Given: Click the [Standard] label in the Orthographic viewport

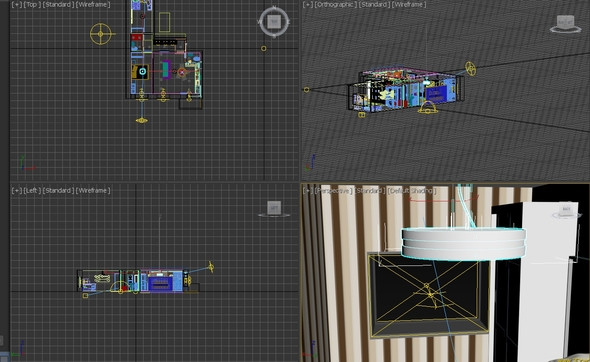Looking at the screenshot, I should (374, 5).
